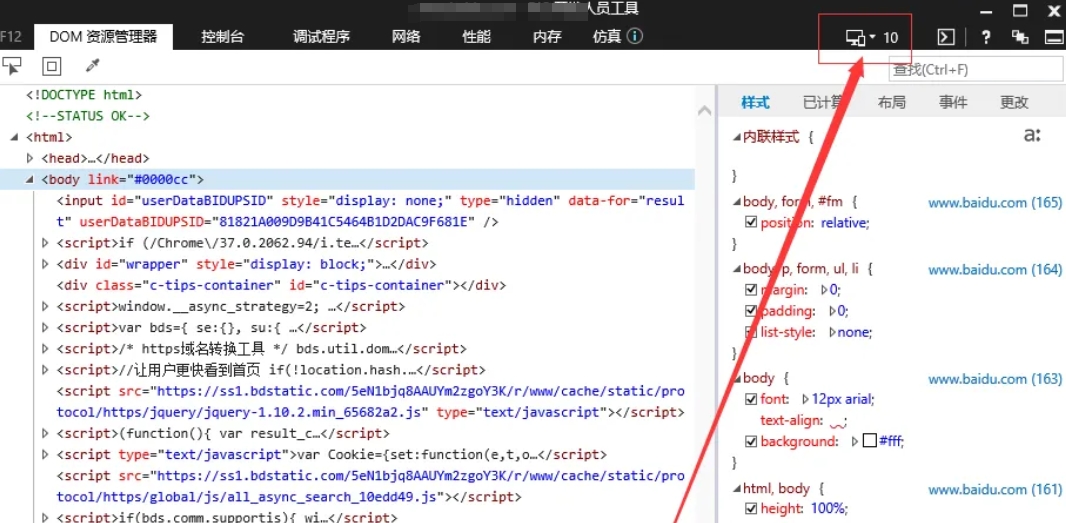Open the www.baidu.com (164) source link
Image resolution: width=1066 pixels, height=523 pixels.
click(995, 269)
